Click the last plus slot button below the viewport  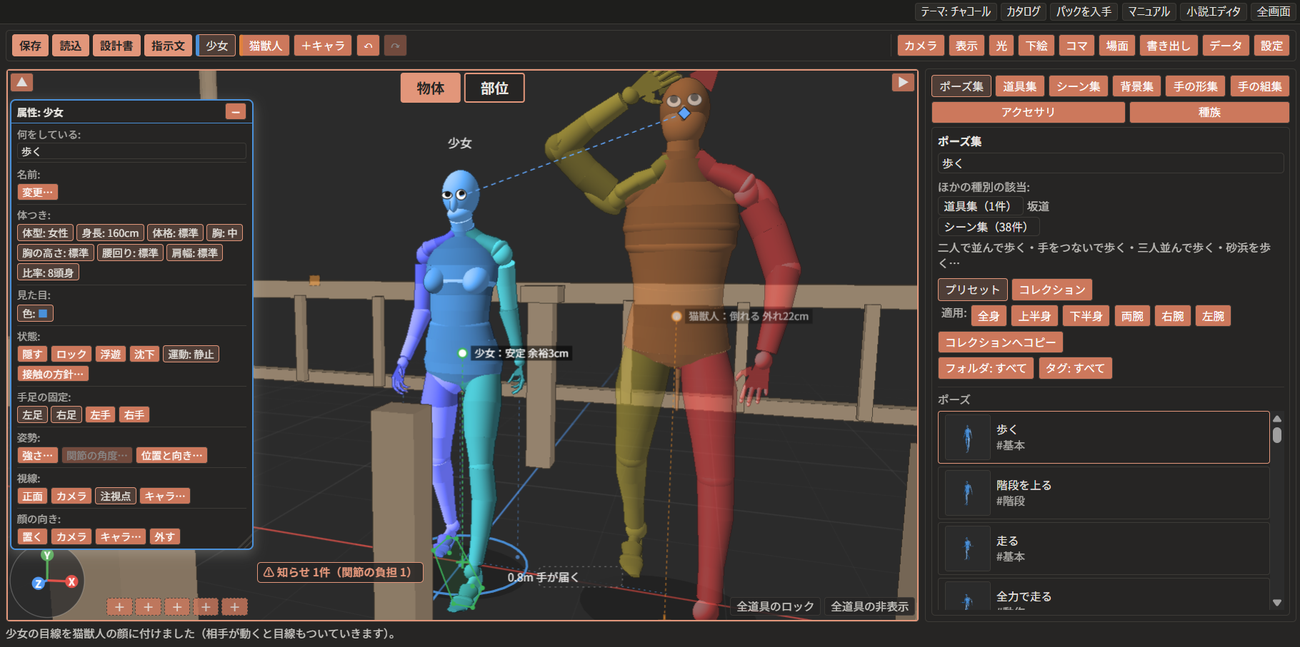point(235,606)
